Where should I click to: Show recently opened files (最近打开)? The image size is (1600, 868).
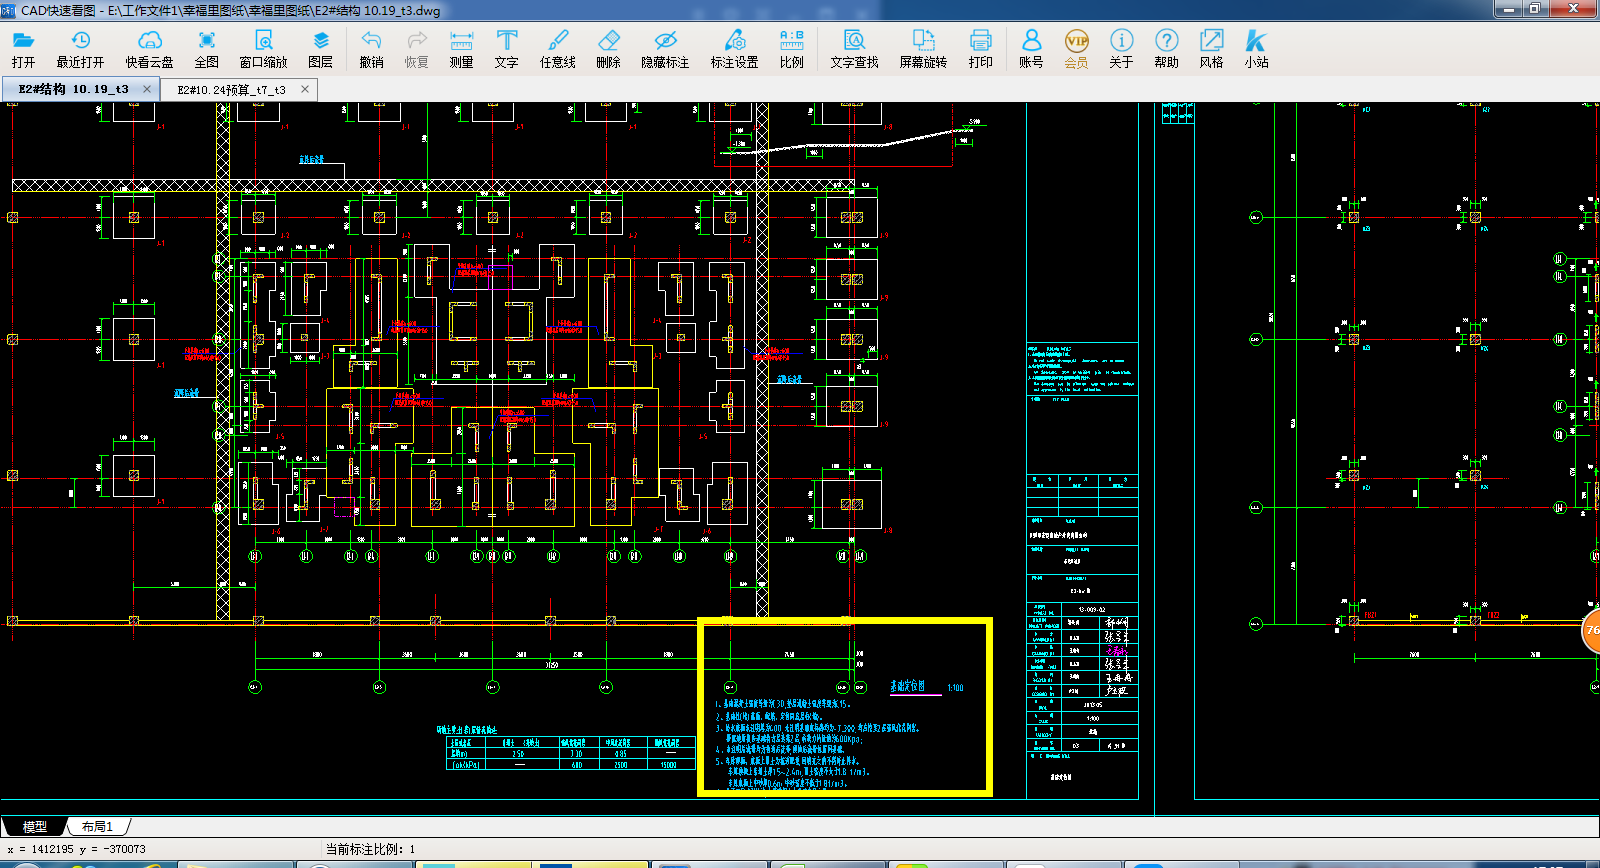[x=80, y=48]
